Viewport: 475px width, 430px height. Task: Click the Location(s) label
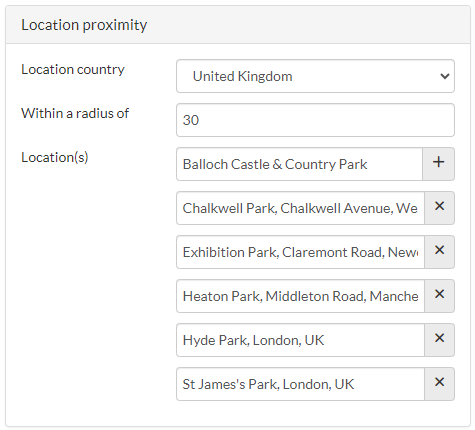coord(55,157)
